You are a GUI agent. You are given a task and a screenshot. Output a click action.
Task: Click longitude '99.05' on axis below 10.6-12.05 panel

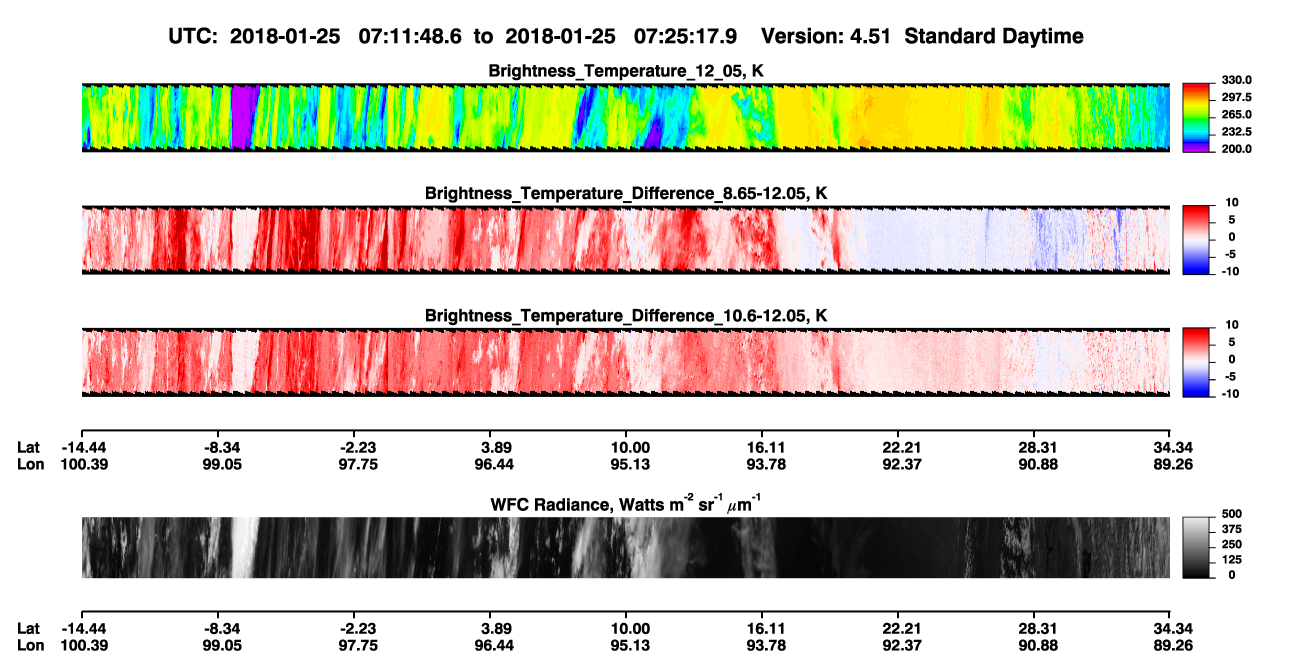pyautogui.click(x=222, y=464)
